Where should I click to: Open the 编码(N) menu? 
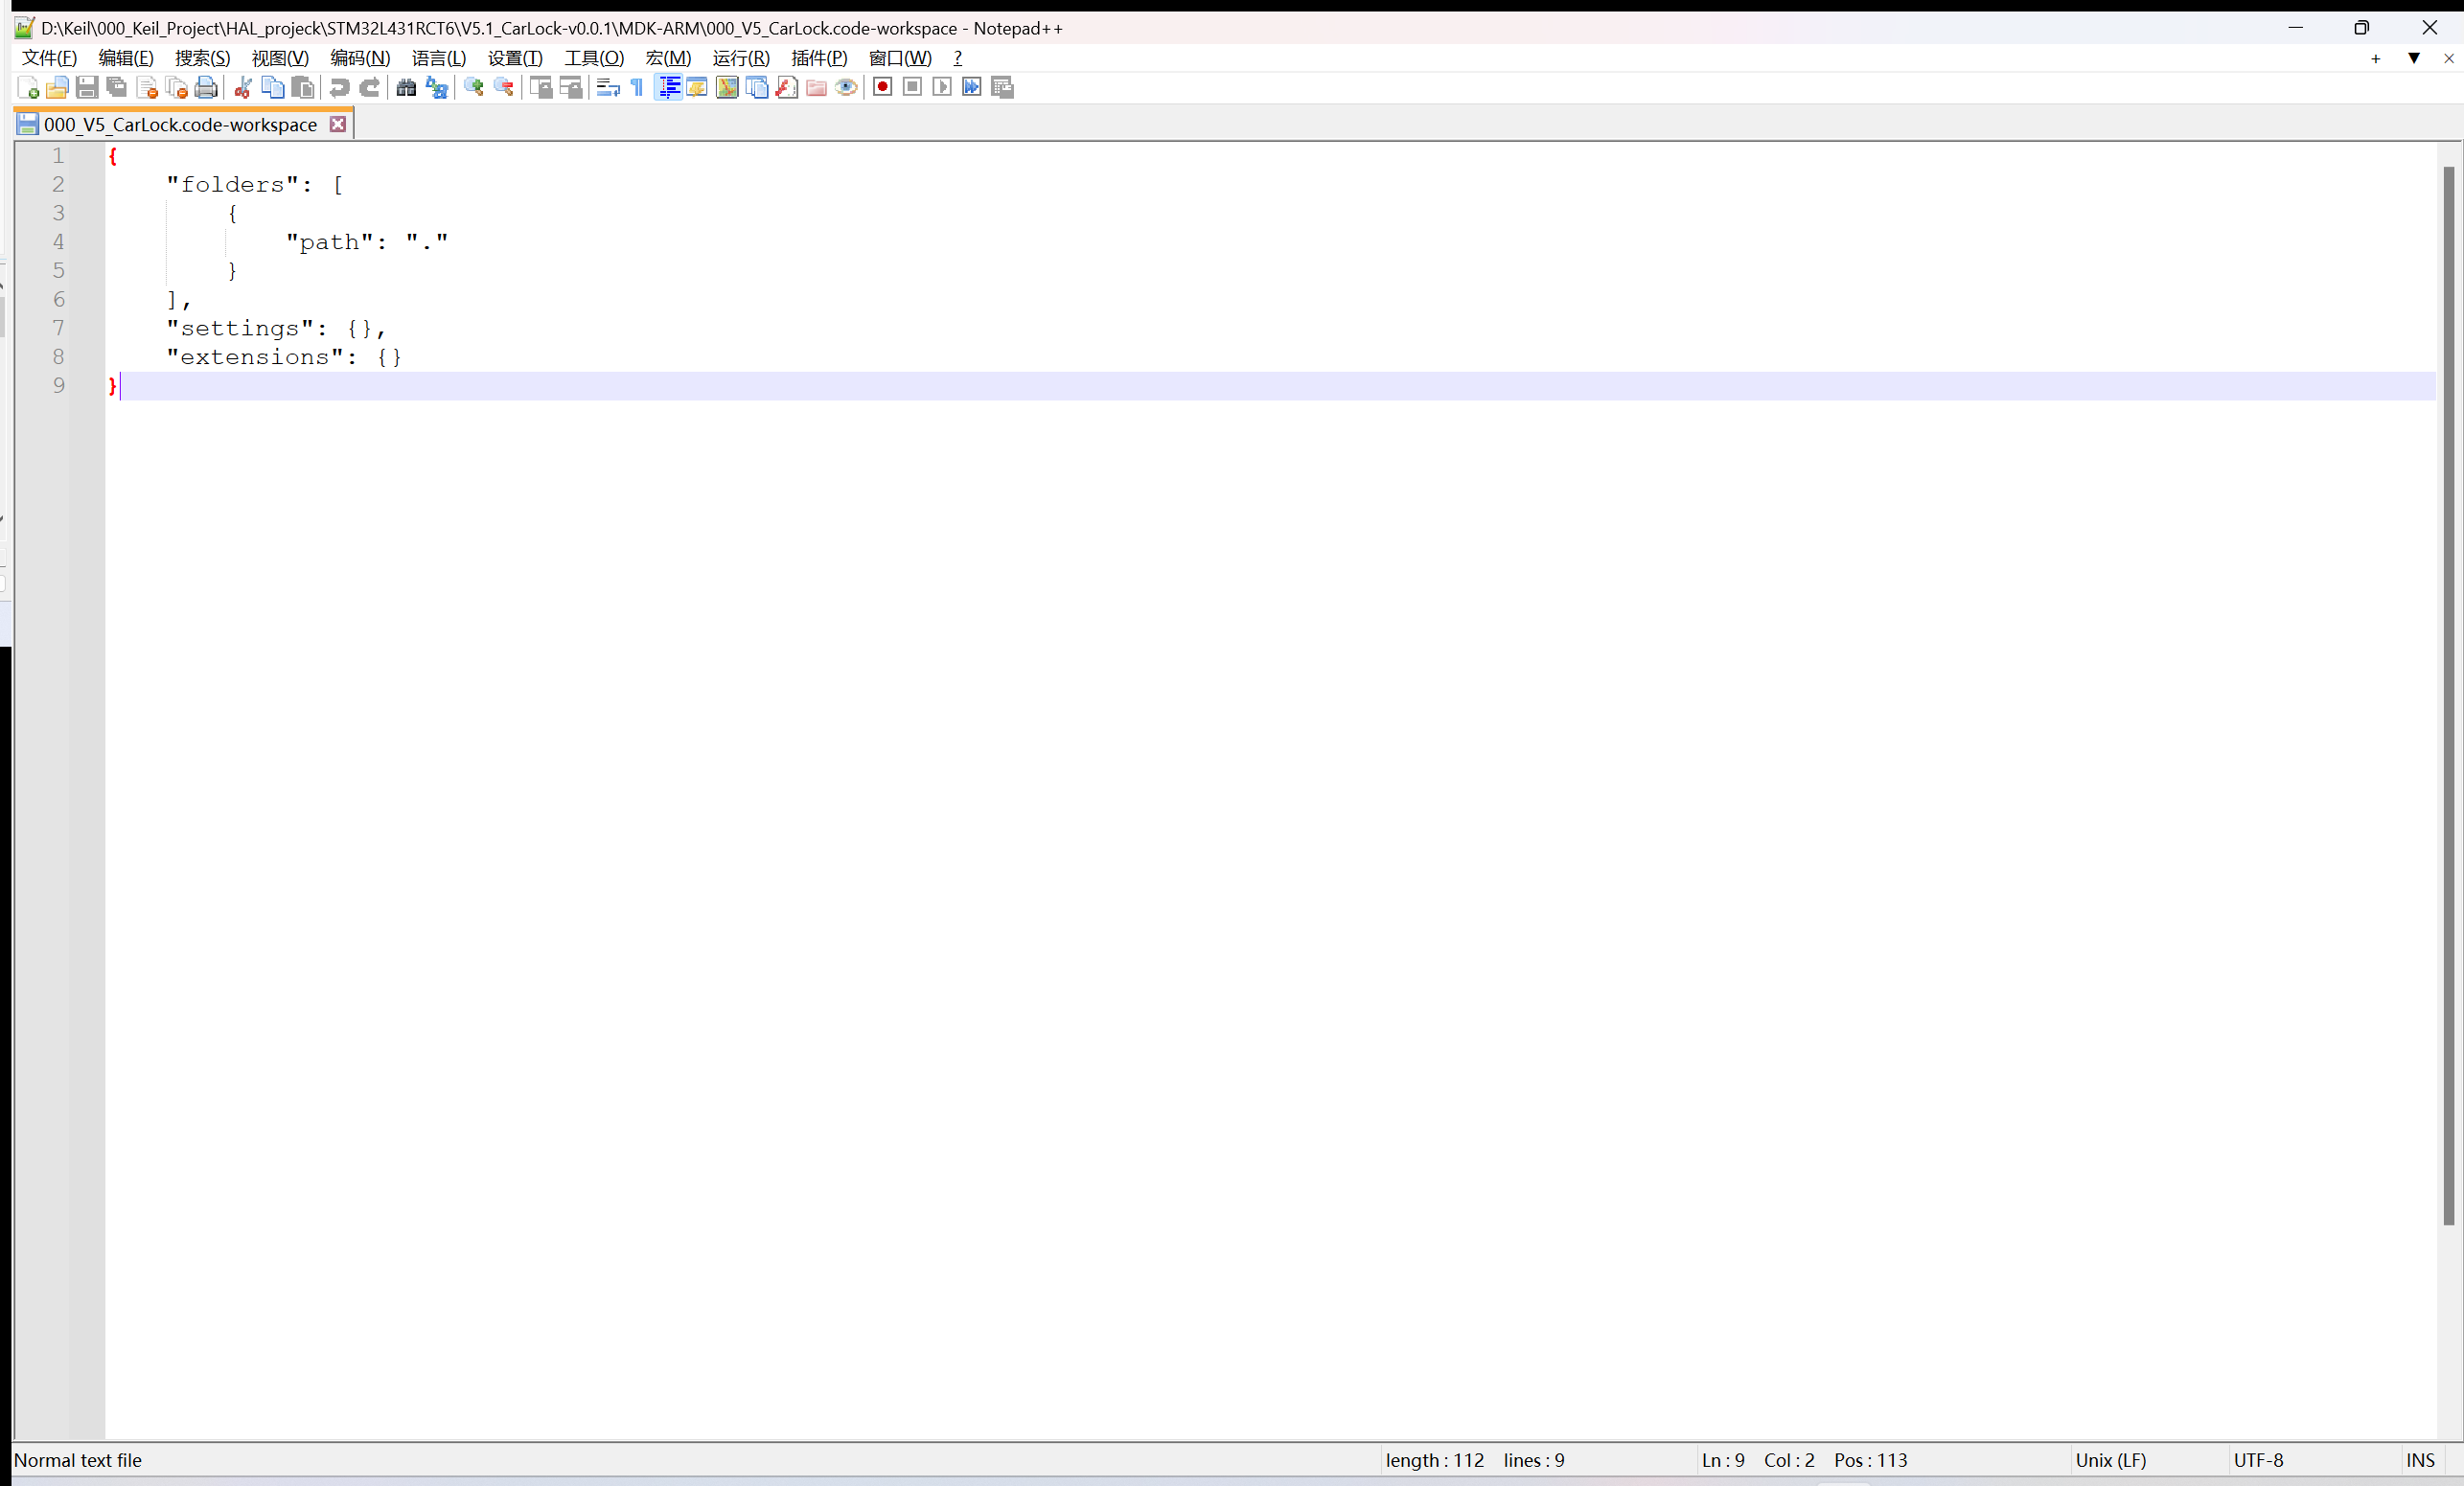point(360,58)
